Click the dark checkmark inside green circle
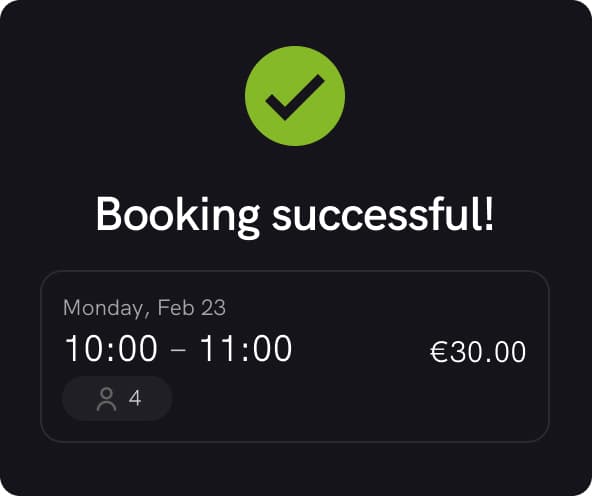 [x=295, y=97]
